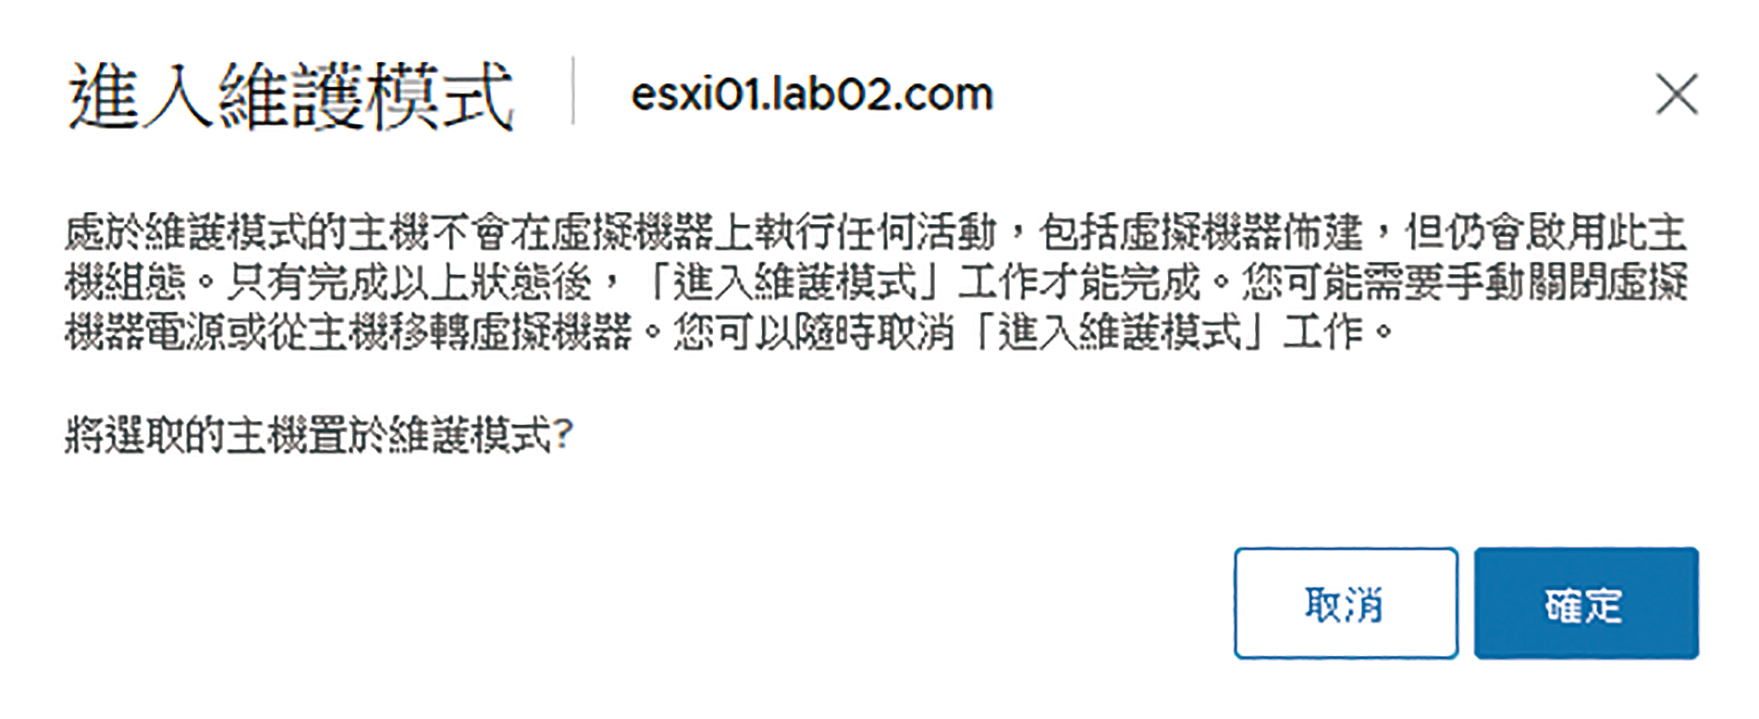
Task: Click the text 只有完成以上狀態後
Action: (410, 283)
